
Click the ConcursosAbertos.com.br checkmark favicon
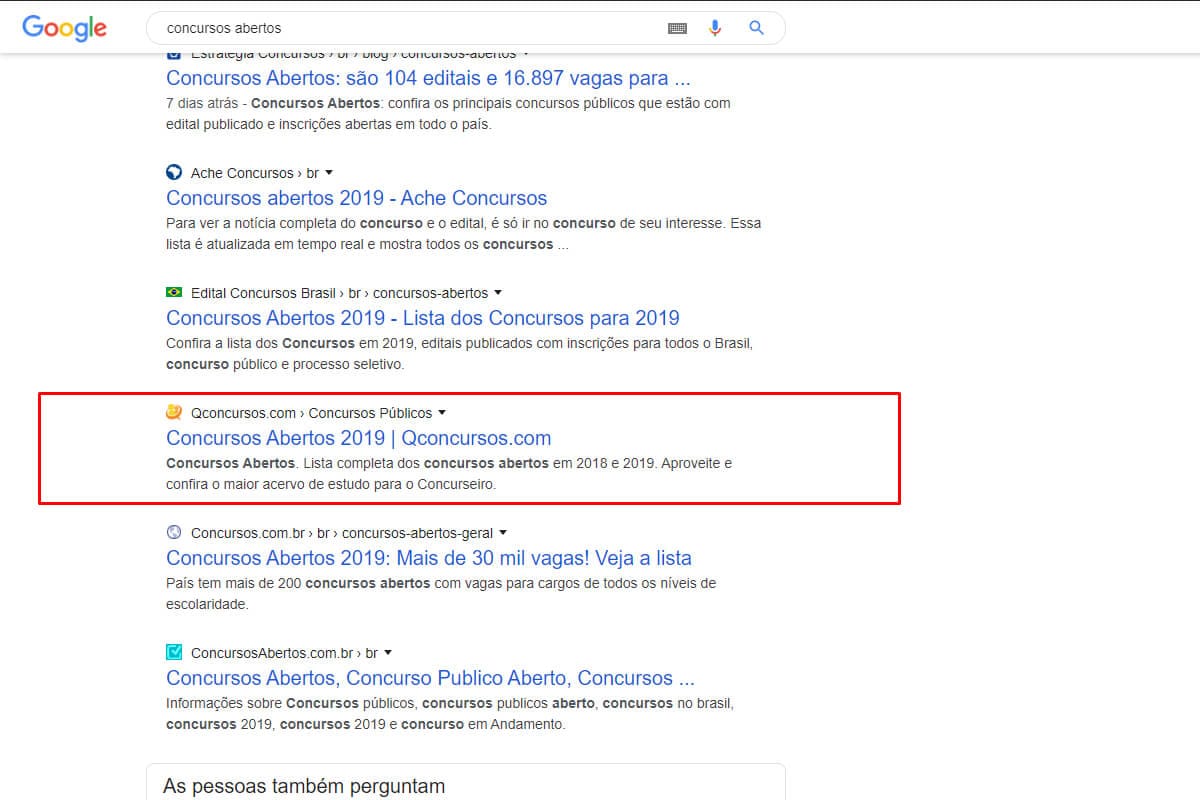[x=174, y=652]
